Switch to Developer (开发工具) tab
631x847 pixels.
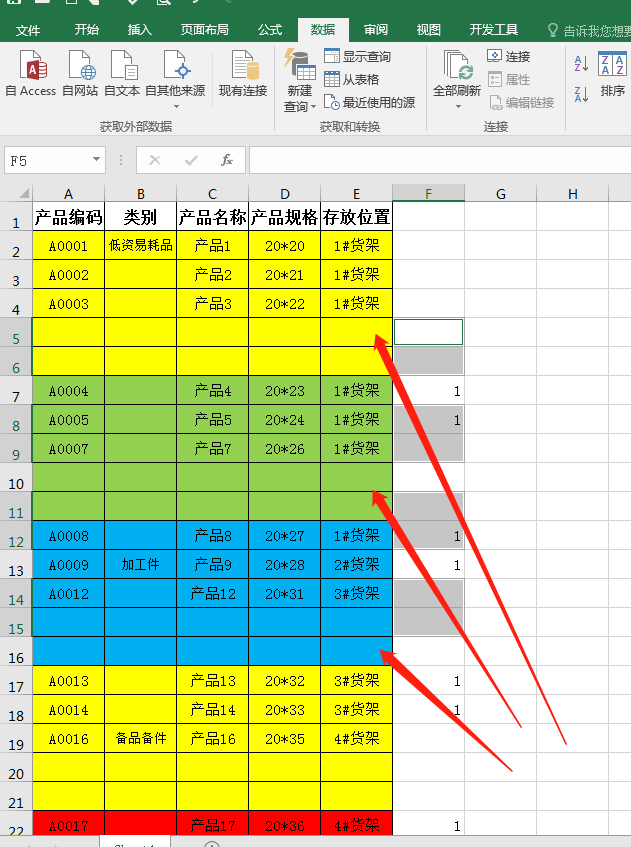493,30
